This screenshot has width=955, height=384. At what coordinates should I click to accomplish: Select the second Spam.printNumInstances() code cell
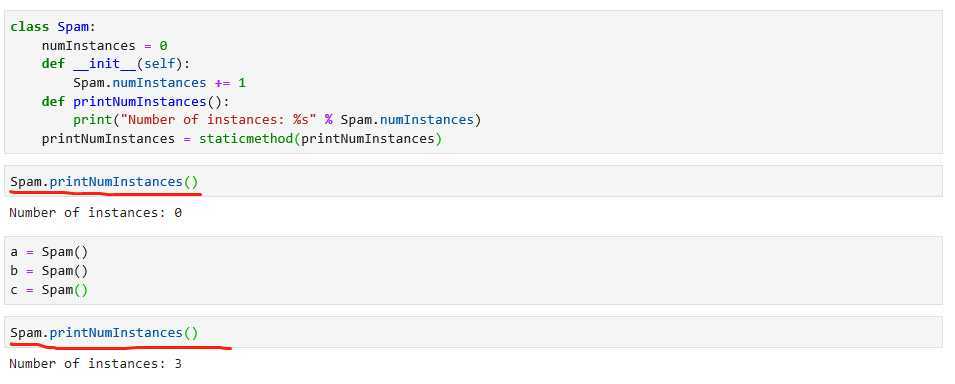tap(473, 332)
